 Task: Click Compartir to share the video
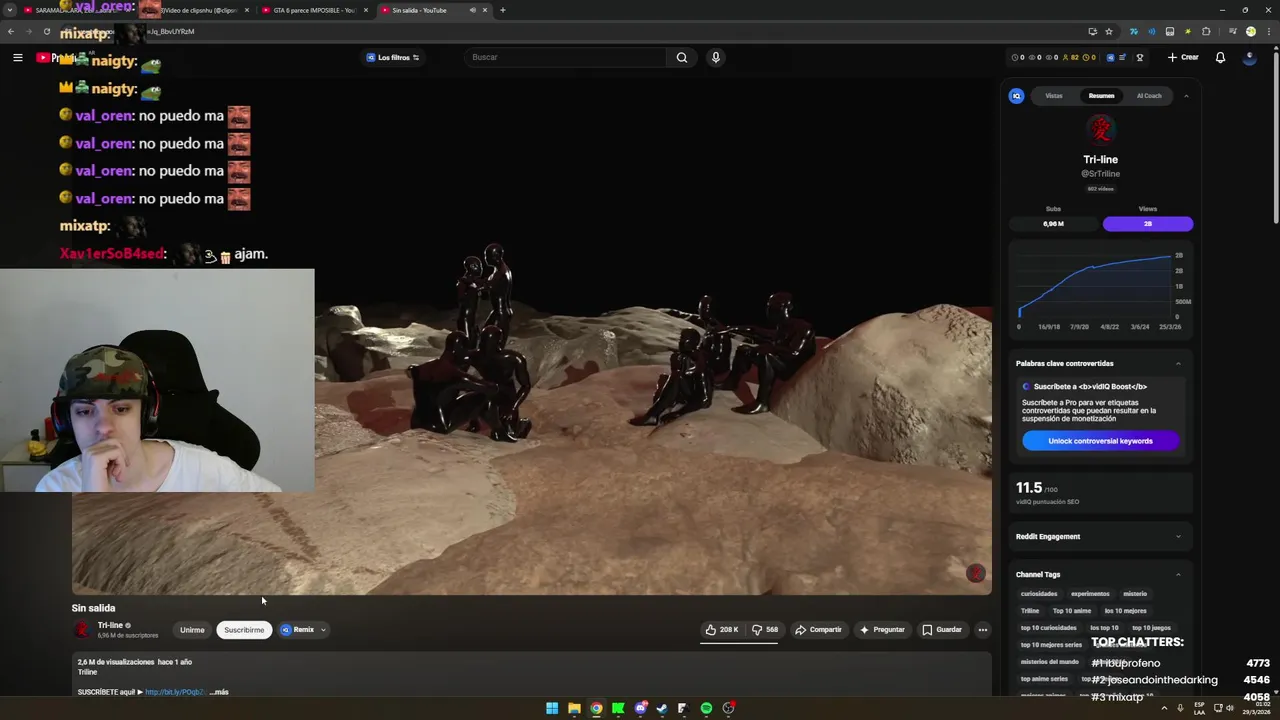818,630
